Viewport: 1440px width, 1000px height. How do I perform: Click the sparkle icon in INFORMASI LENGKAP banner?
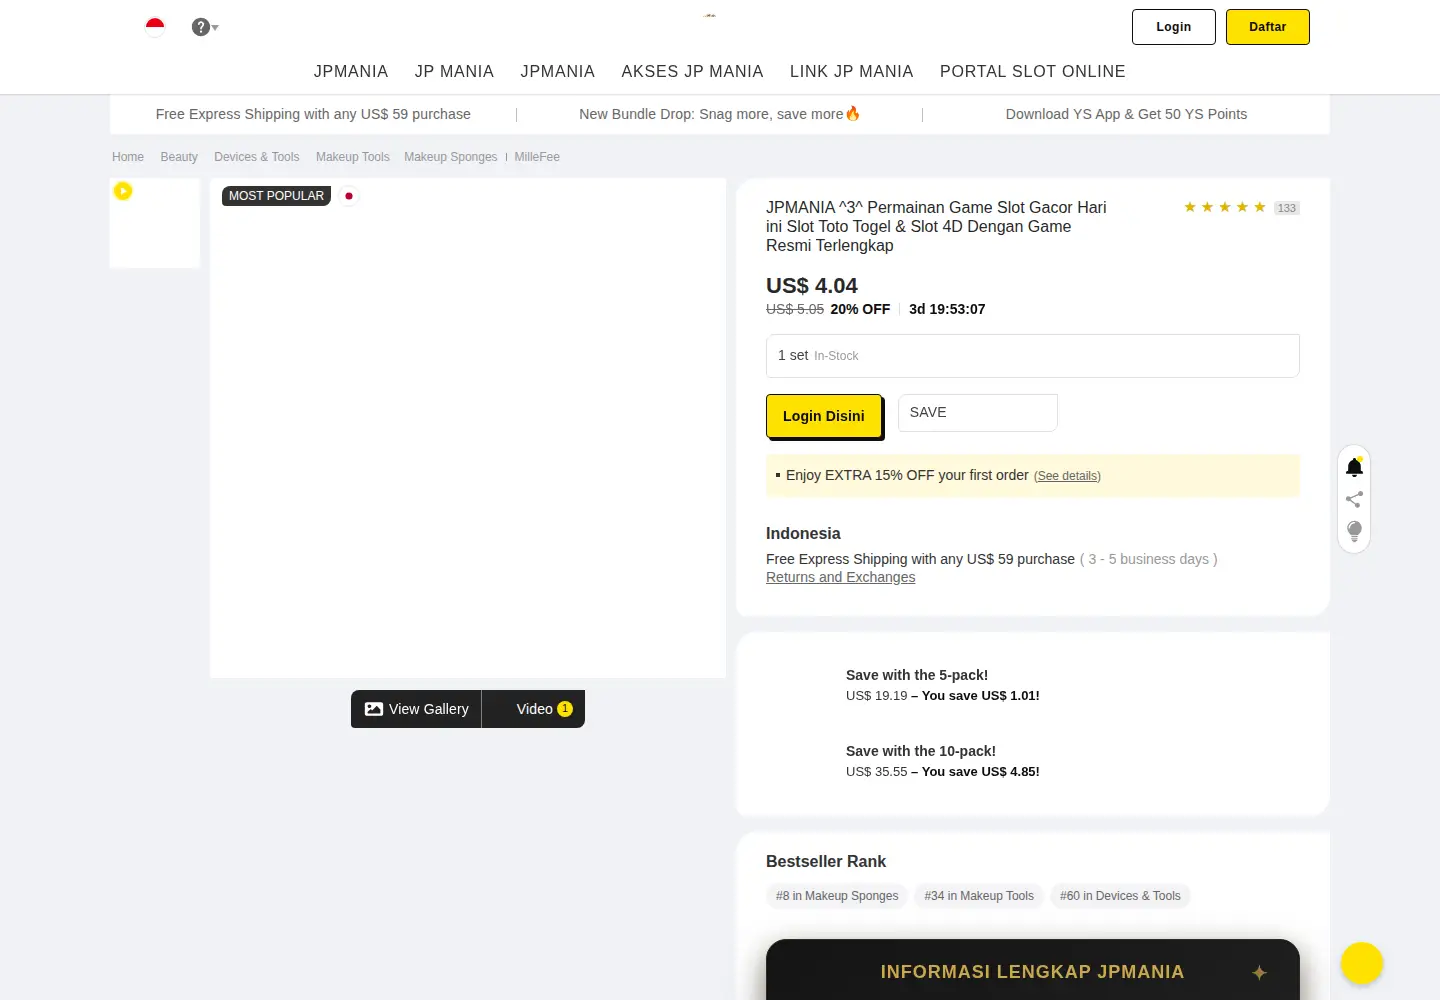1259,972
